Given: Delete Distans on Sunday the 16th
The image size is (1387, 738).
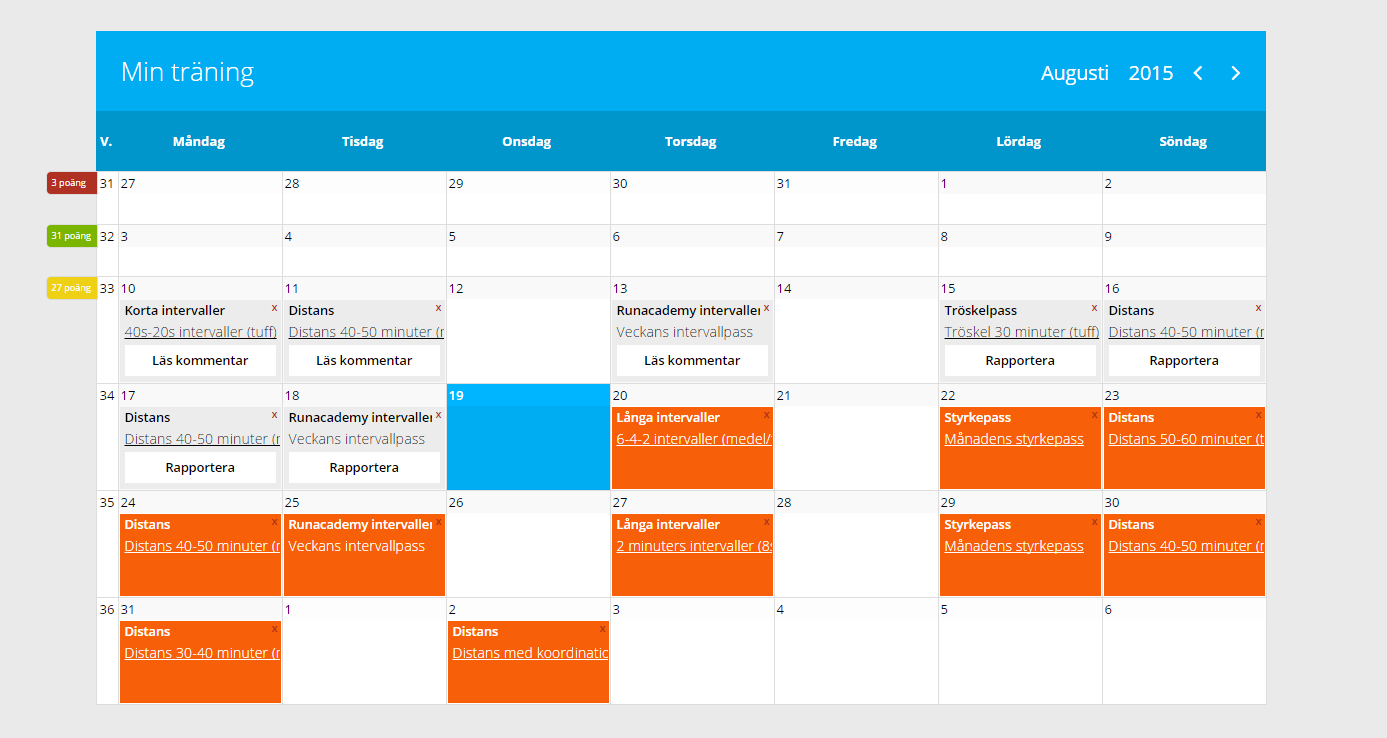Looking at the screenshot, I should point(1258,308).
